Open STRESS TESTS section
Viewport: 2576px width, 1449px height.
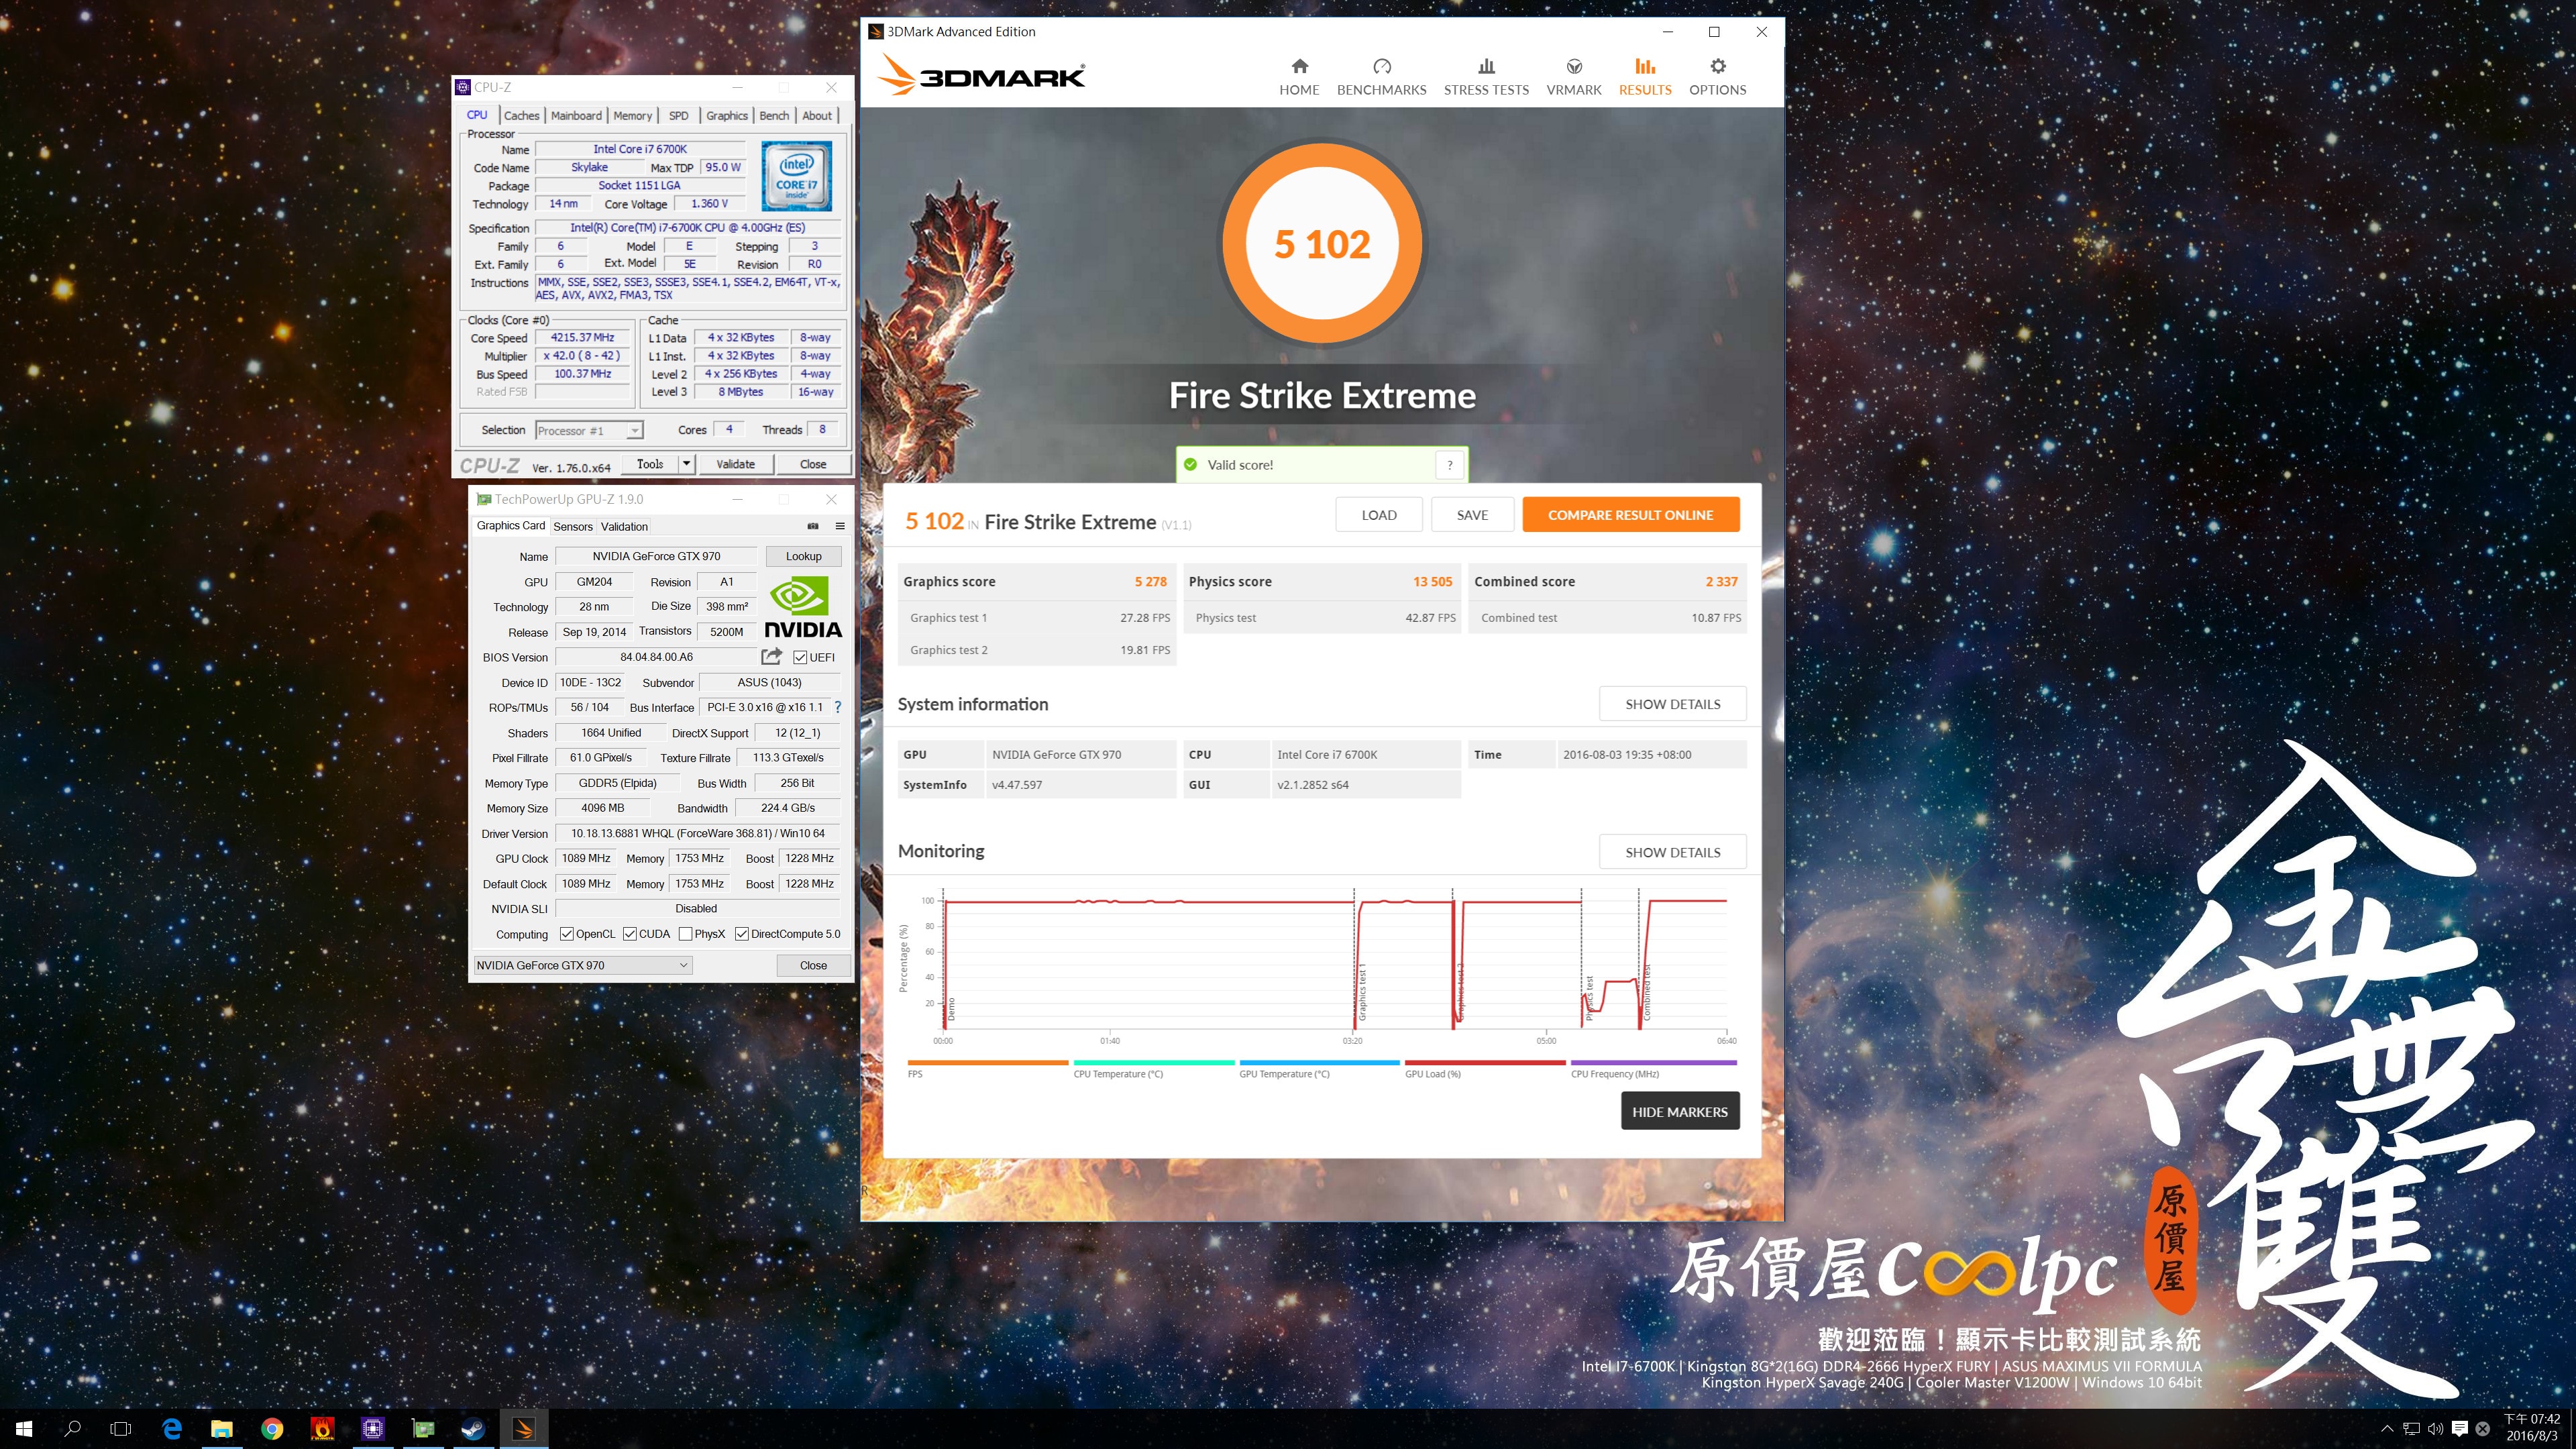pos(1485,76)
